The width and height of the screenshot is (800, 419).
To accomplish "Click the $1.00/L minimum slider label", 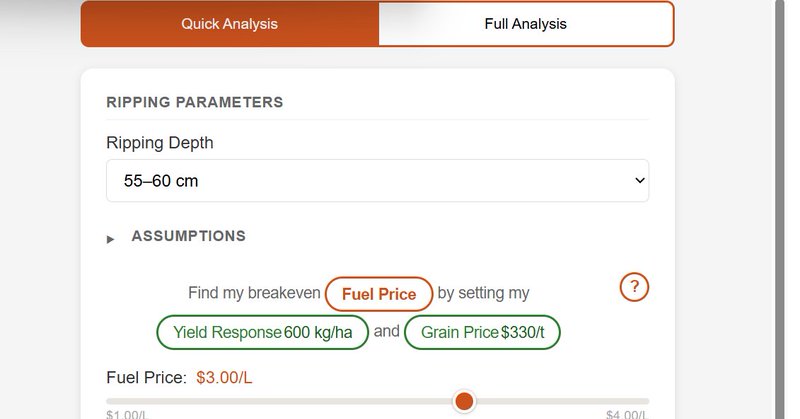I will [x=127, y=415].
